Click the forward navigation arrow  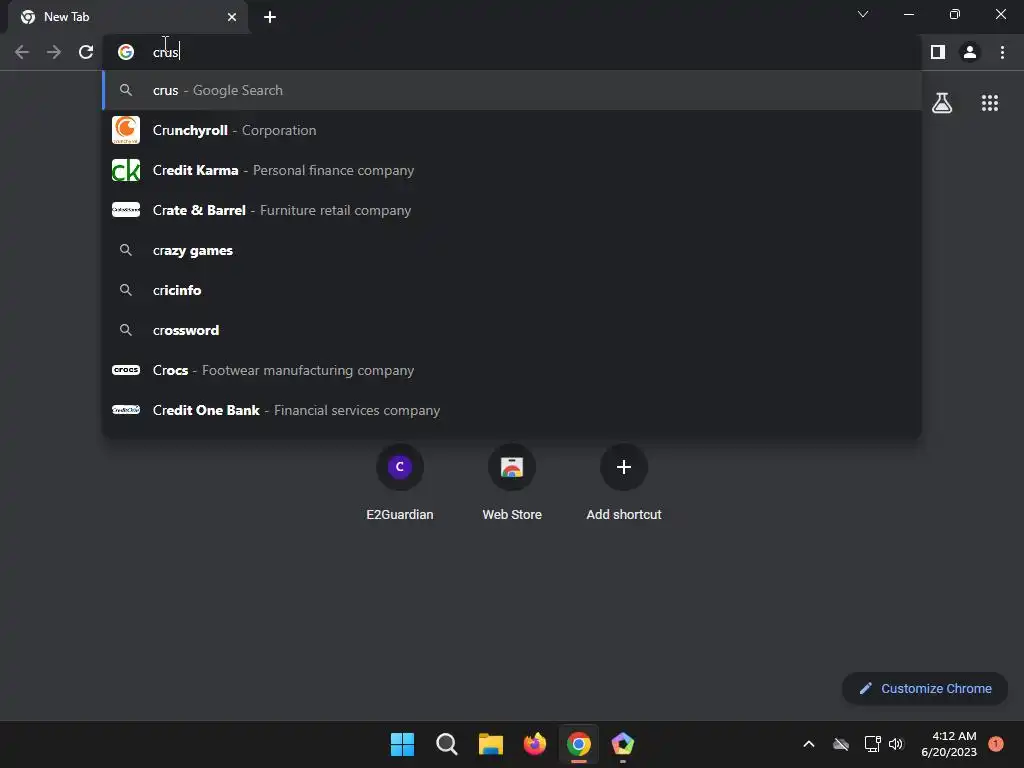point(54,52)
